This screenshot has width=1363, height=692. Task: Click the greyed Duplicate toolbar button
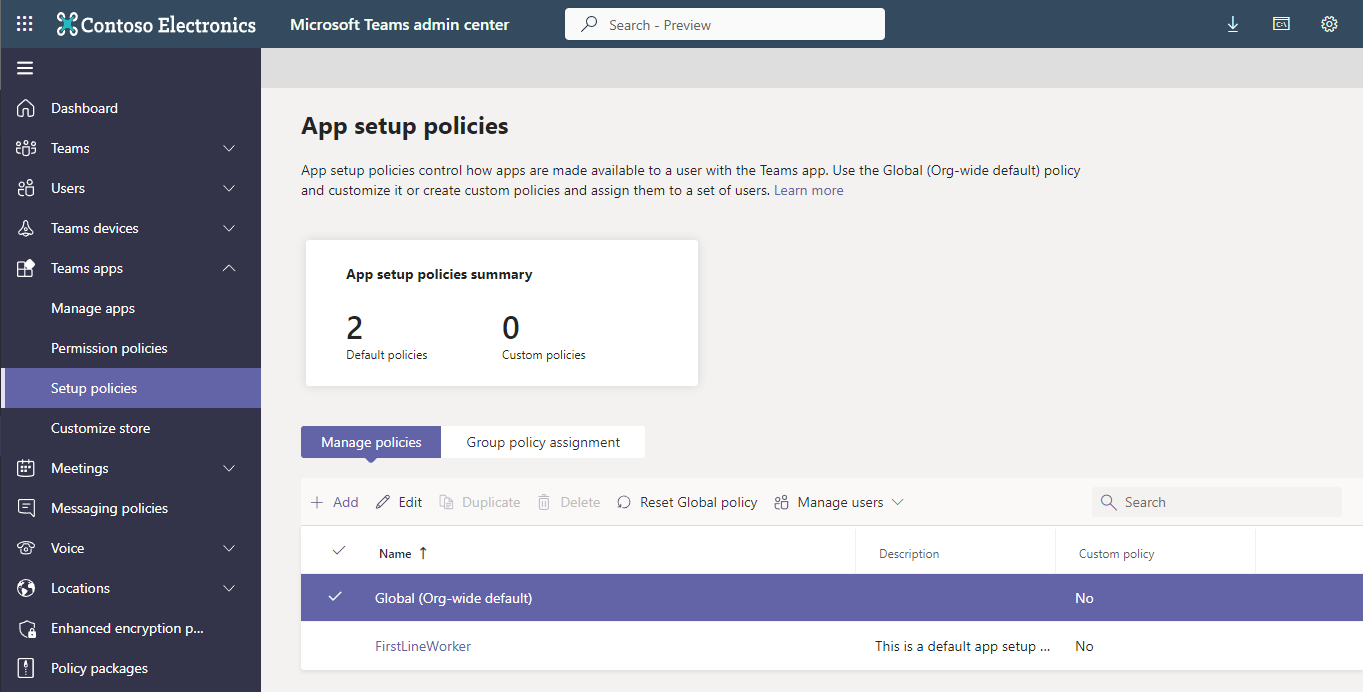pyautogui.click(x=480, y=502)
